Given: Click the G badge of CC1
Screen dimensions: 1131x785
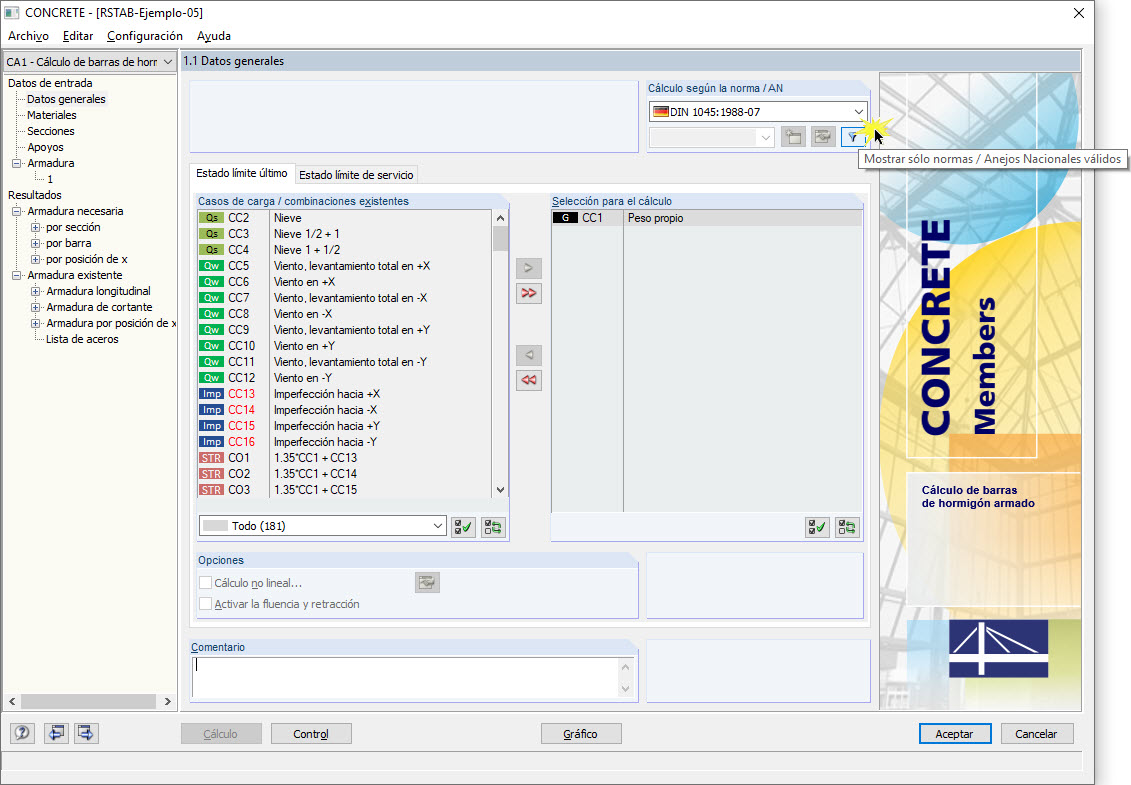Looking at the screenshot, I should pyautogui.click(x=566, y=218).
